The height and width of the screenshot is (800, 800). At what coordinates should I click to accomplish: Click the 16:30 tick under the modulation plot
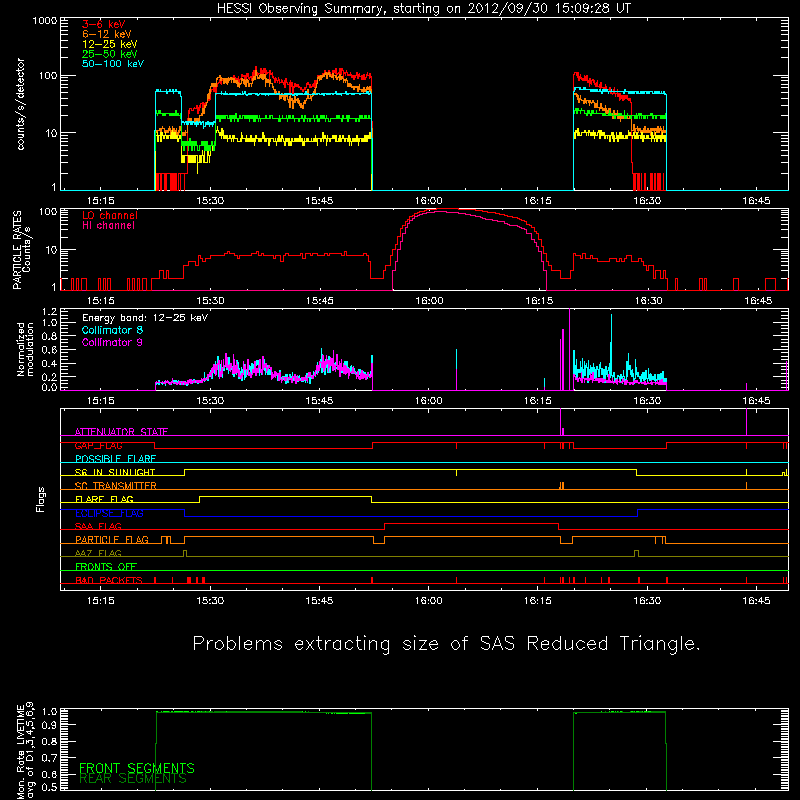coord(647,401)
